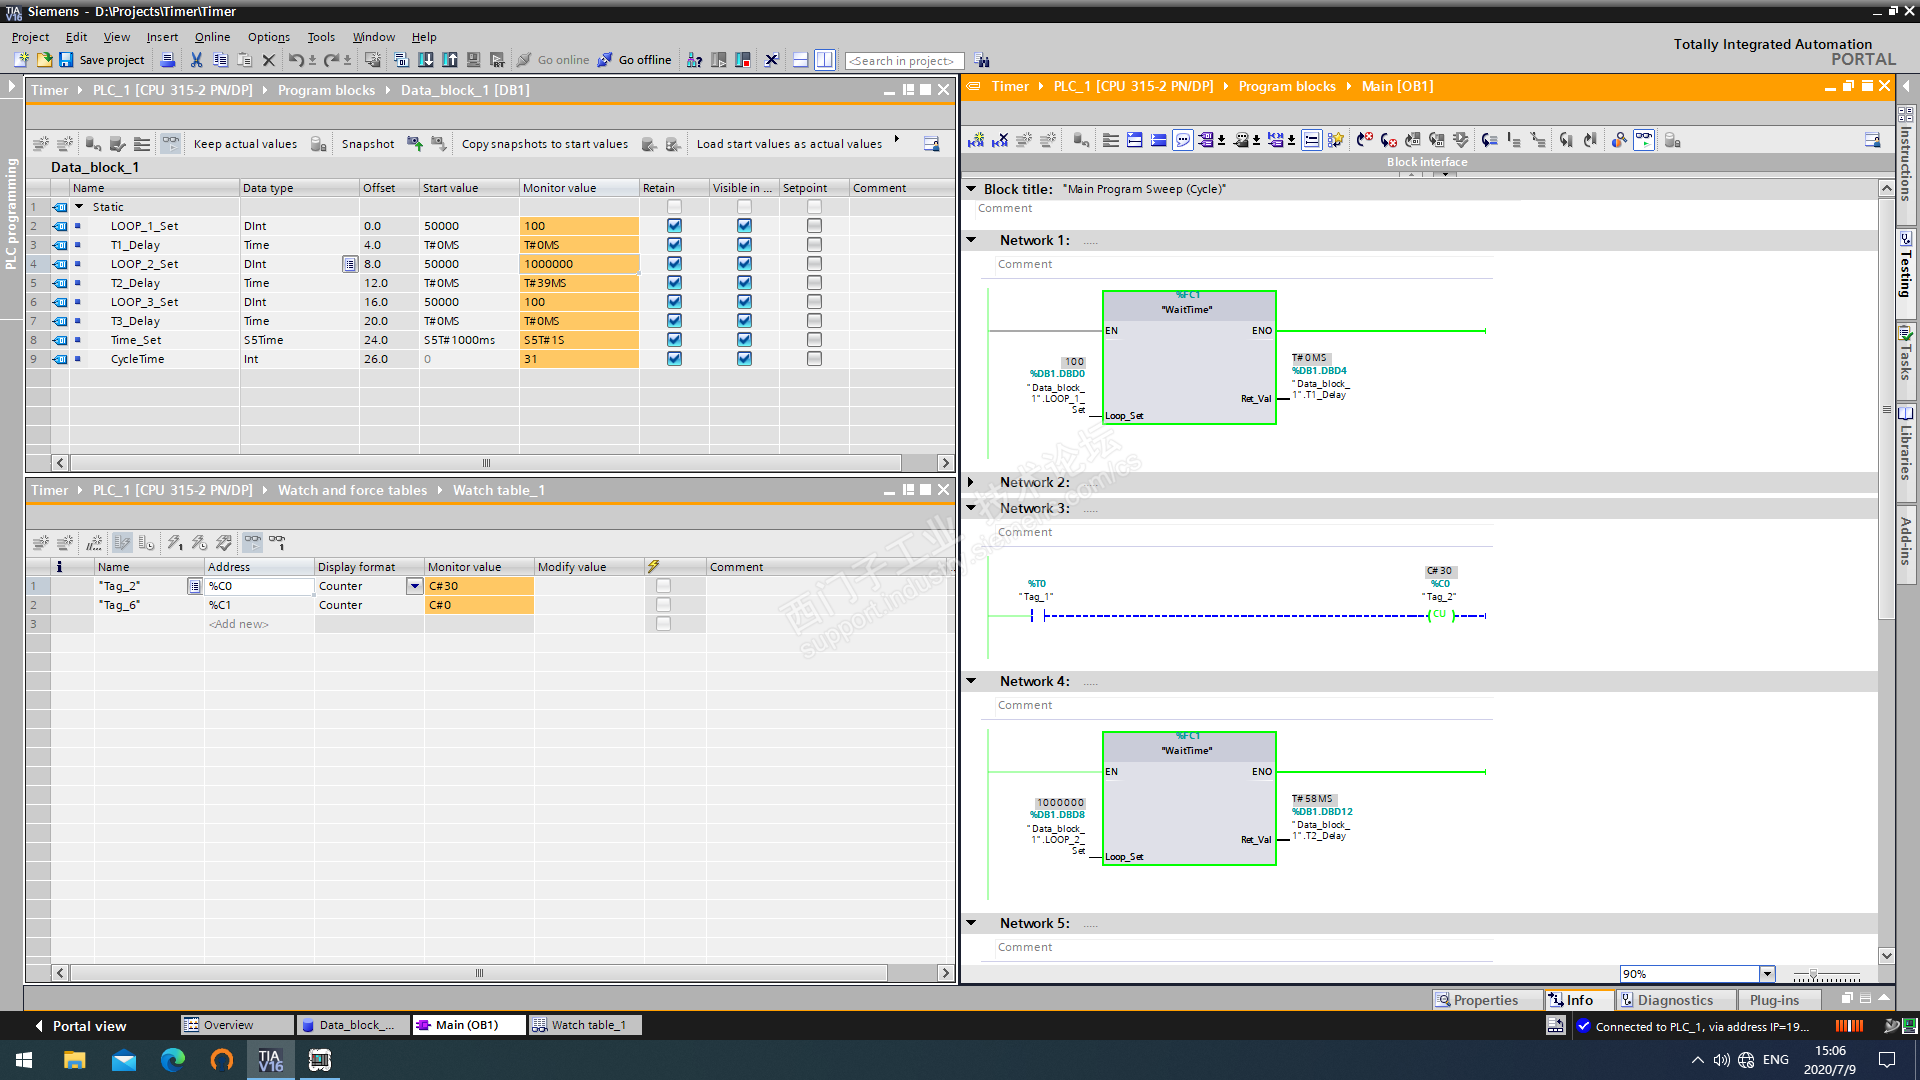Click the Search in project field
The width and height of the screenshot is (1920, 1080).
[903, 61]
